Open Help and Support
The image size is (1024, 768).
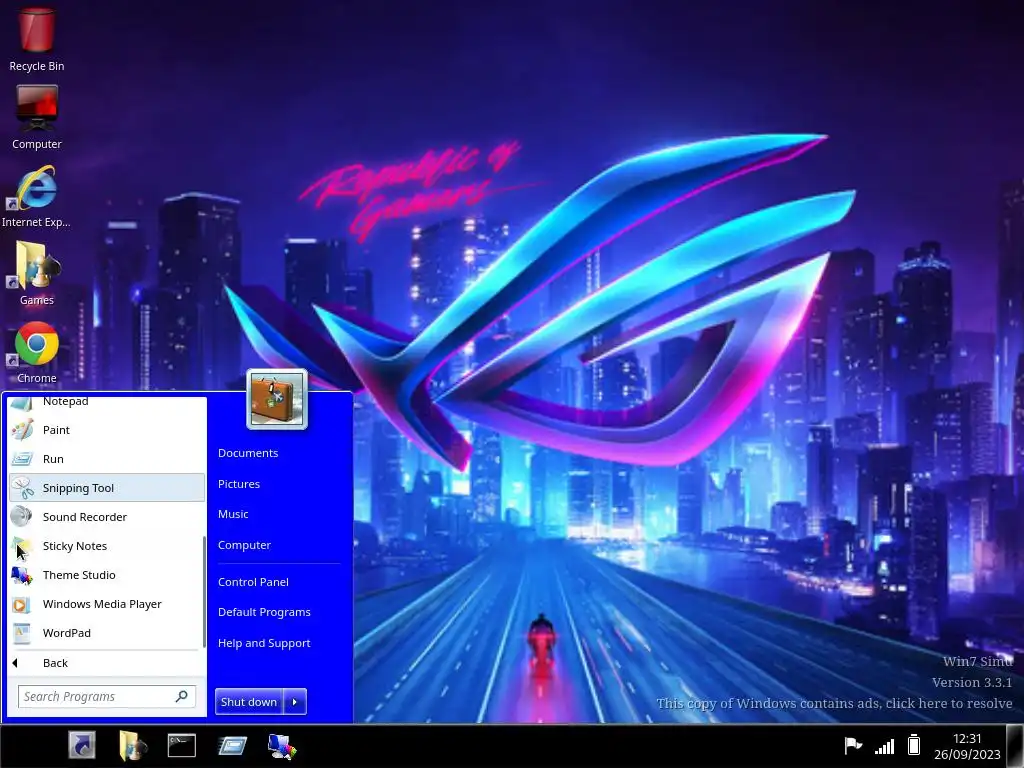(264, 643)
